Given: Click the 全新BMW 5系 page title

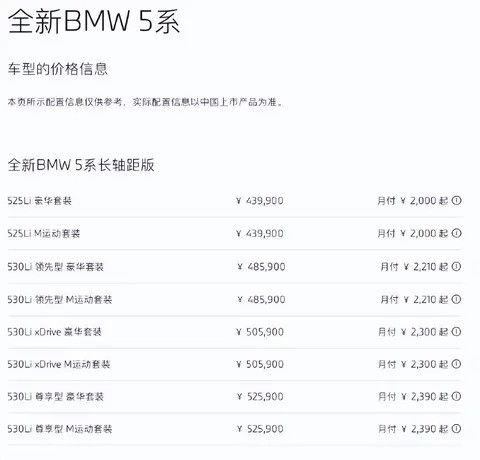Looking at the screenshot, I should (94, 21).
